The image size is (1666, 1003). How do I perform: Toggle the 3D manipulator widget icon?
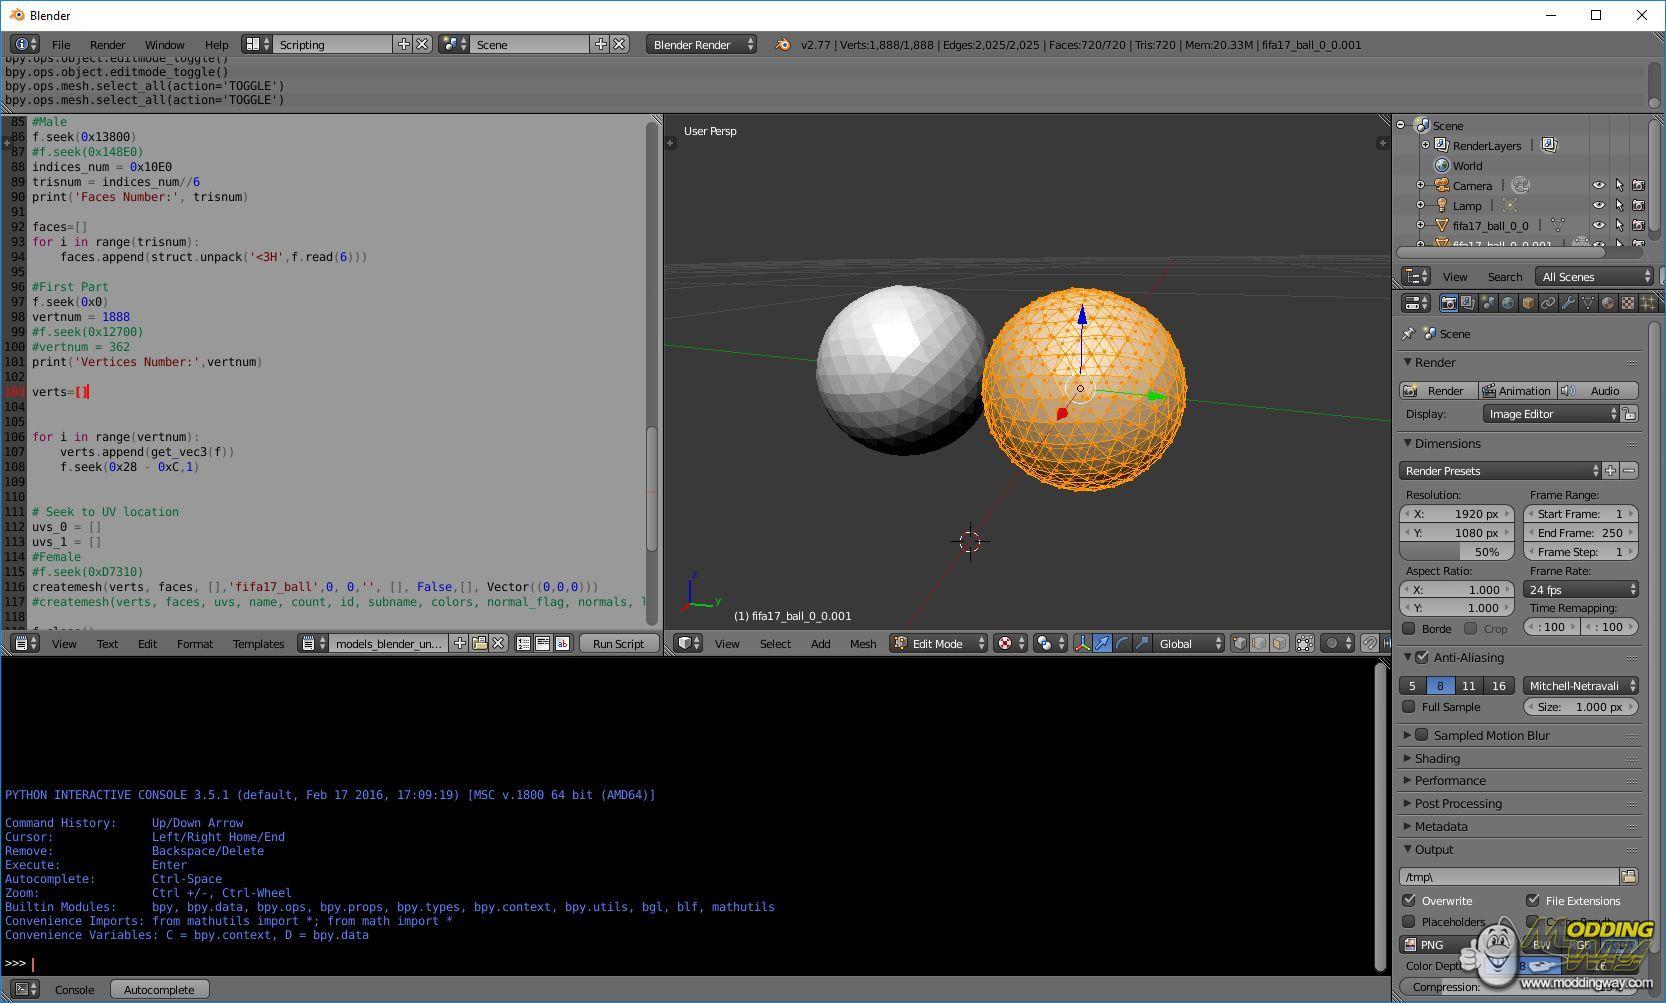pyautogui.click(x=1082, y=644)
